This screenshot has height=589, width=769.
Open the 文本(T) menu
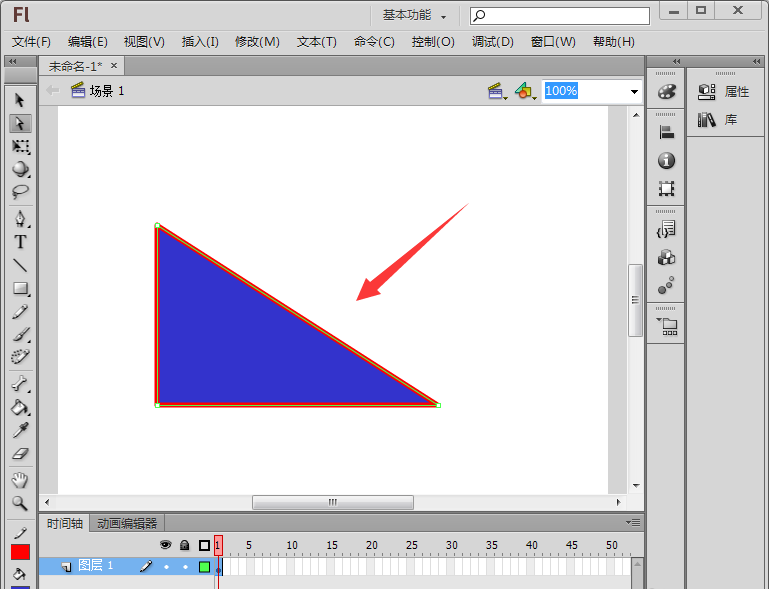[316, 42]
